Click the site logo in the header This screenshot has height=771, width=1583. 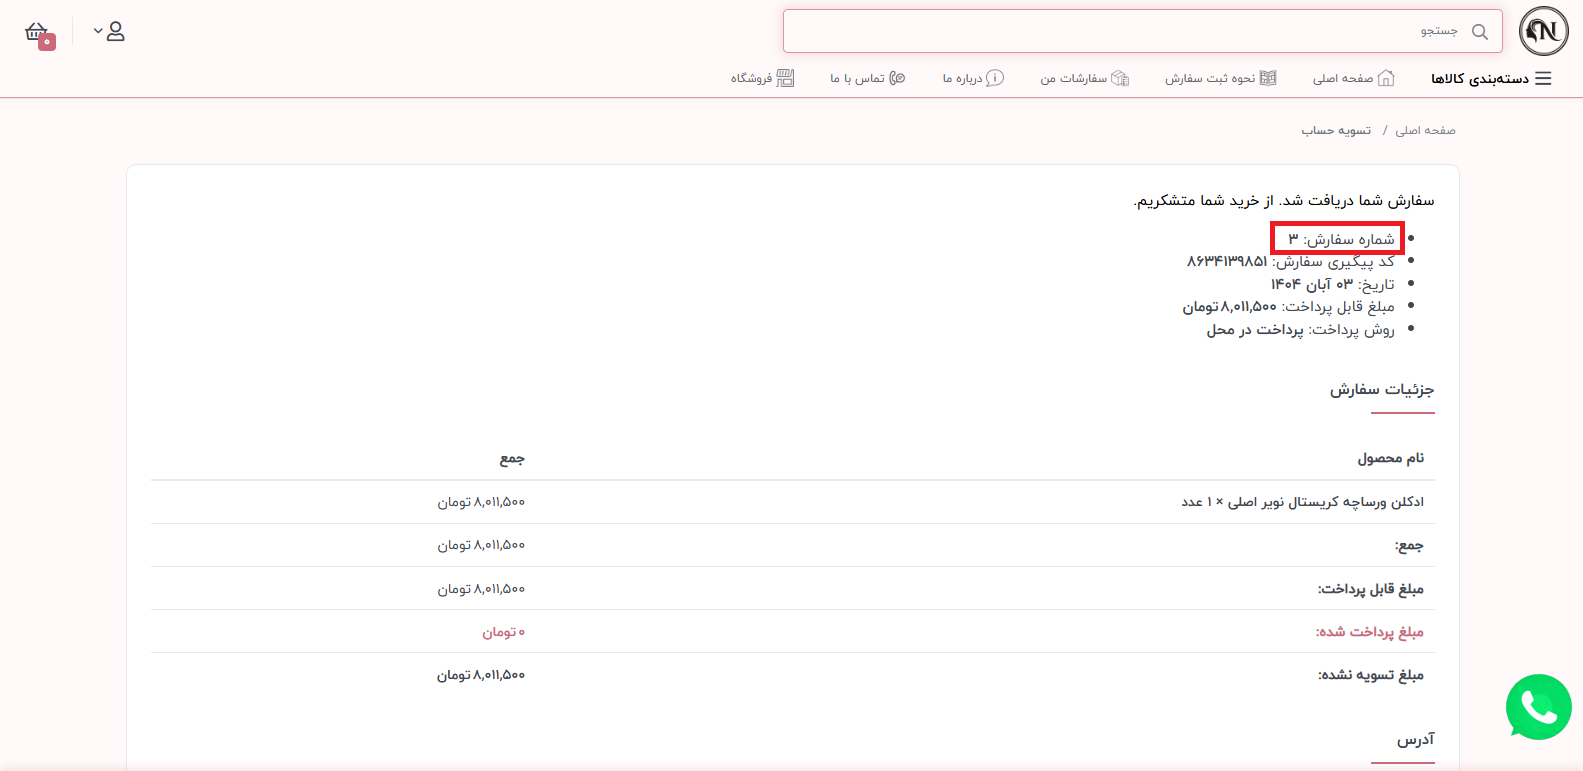pos(1543,31)
